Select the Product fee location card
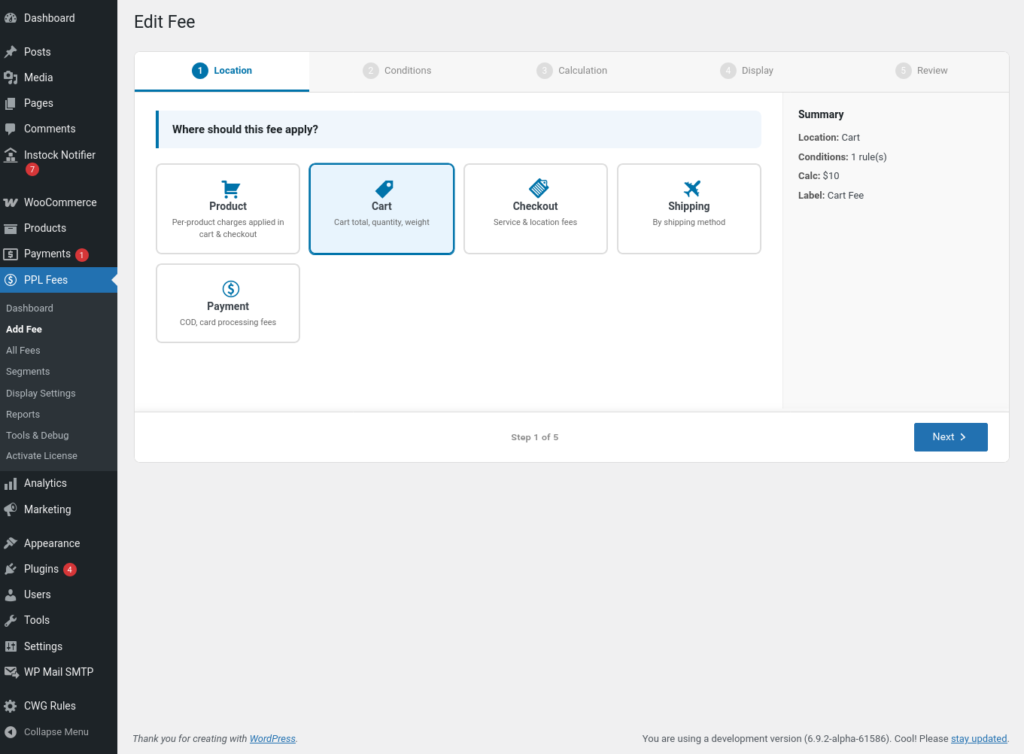Viewport: 1024px width, 754px height. pyautogui.click(x=228, y=209)
